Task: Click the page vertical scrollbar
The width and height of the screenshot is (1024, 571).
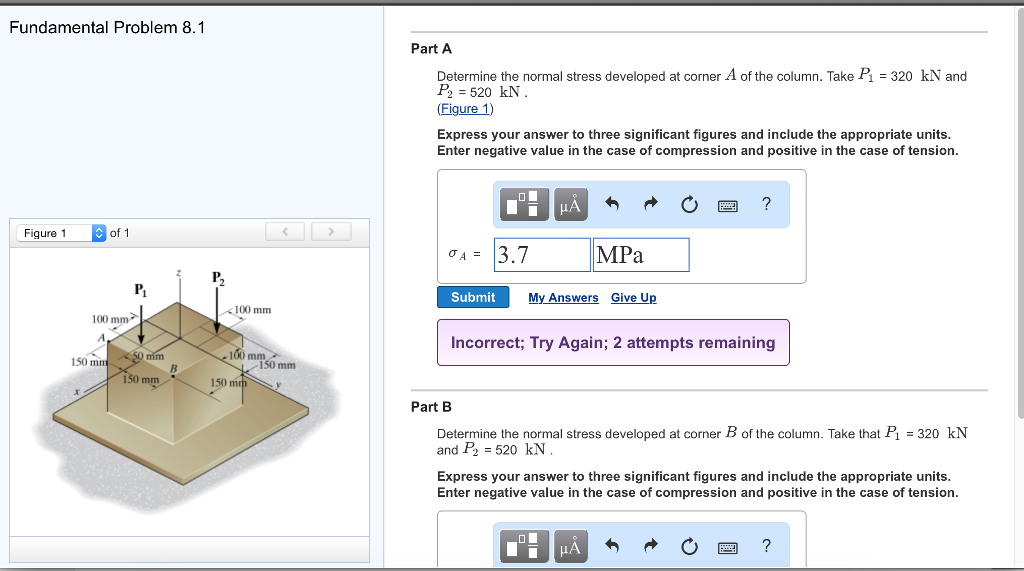Action: [1020, 212]
